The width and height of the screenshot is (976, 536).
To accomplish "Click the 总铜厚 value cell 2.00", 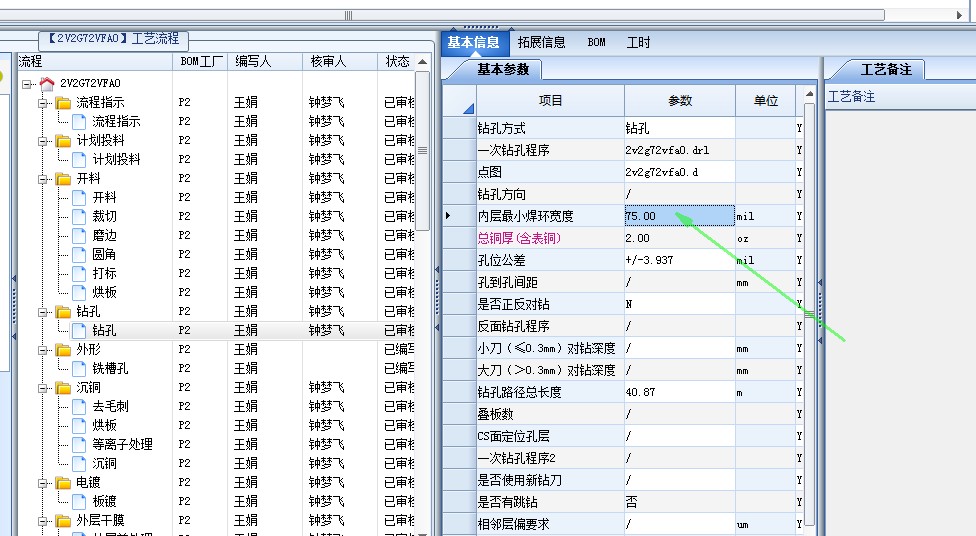I will coord(680,238).
